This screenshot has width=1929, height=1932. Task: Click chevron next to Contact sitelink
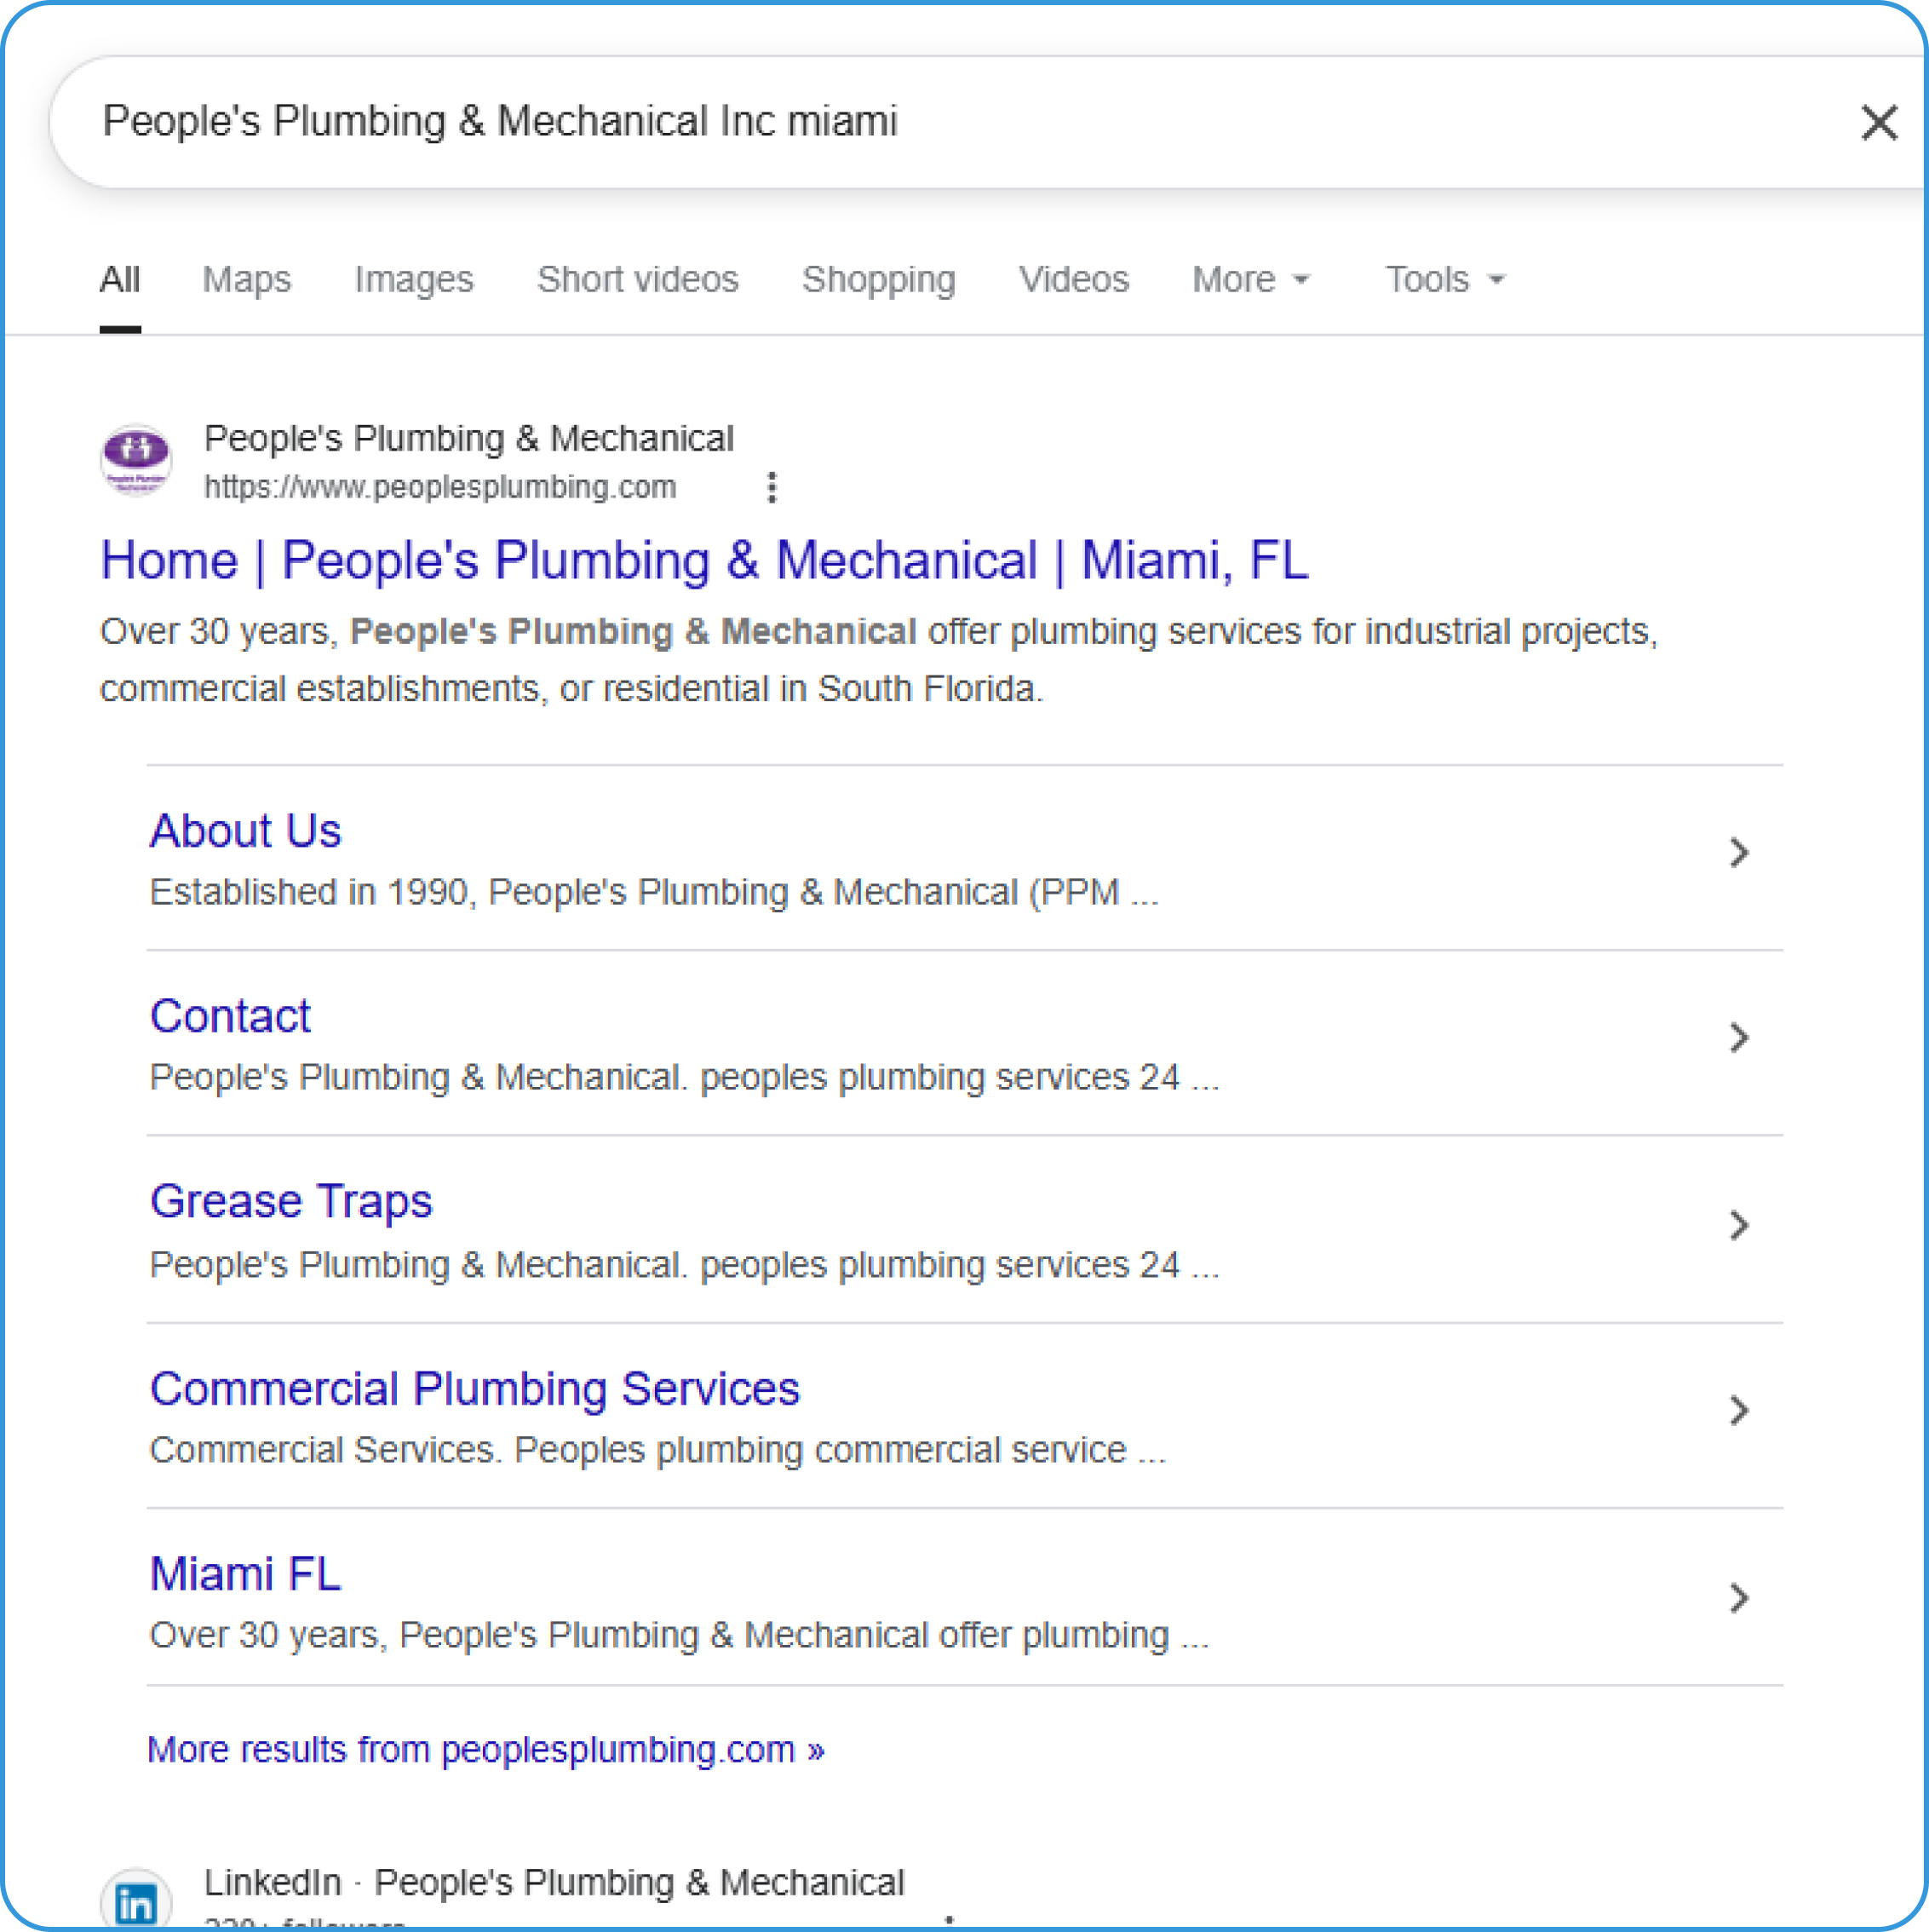tap(1738, 1037)
